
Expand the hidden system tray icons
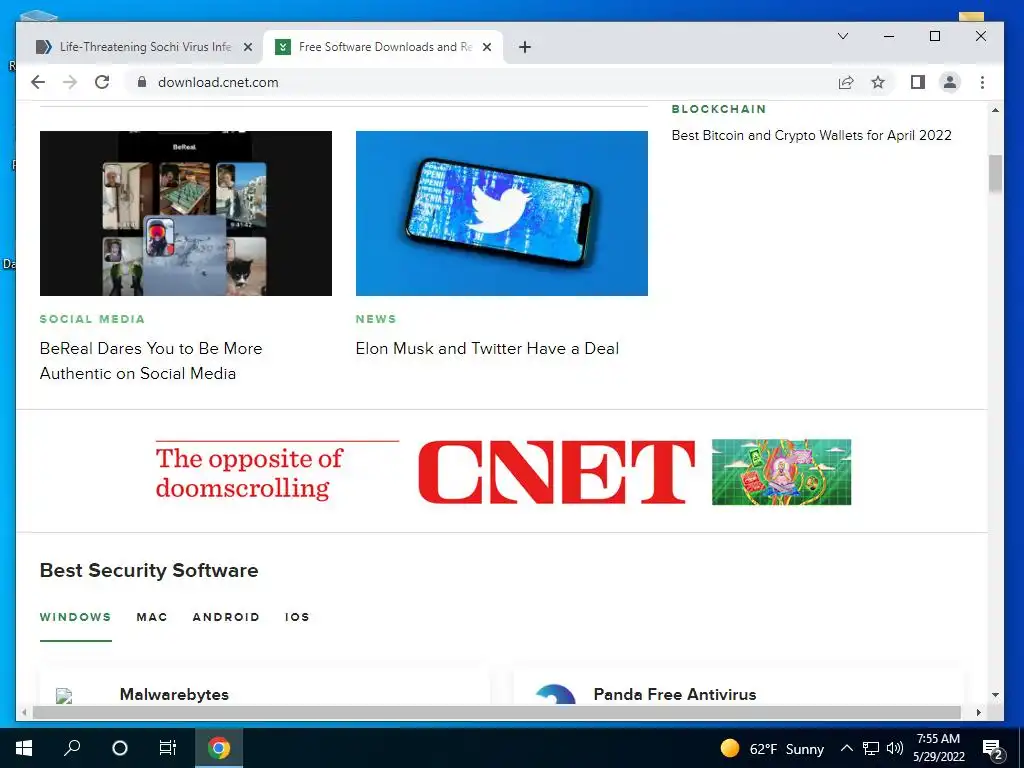[846, 748]
